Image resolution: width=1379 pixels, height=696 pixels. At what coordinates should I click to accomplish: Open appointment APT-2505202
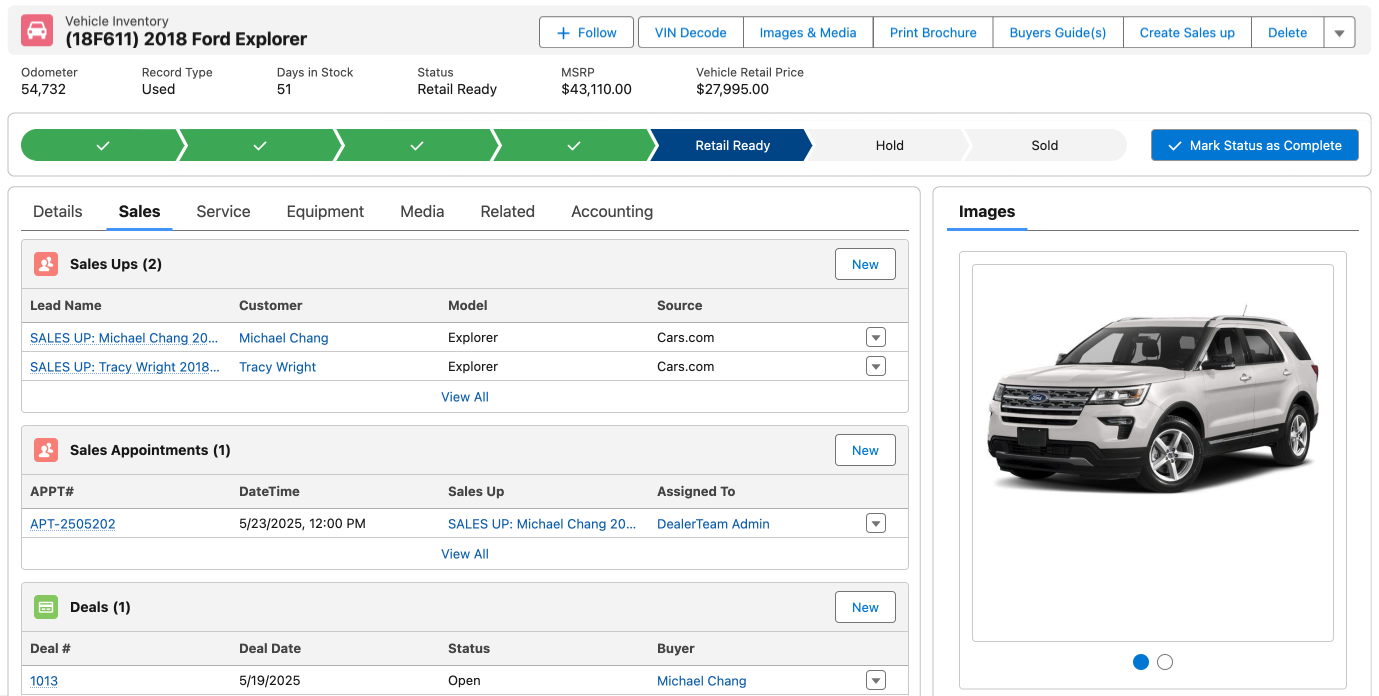(73, 523)
